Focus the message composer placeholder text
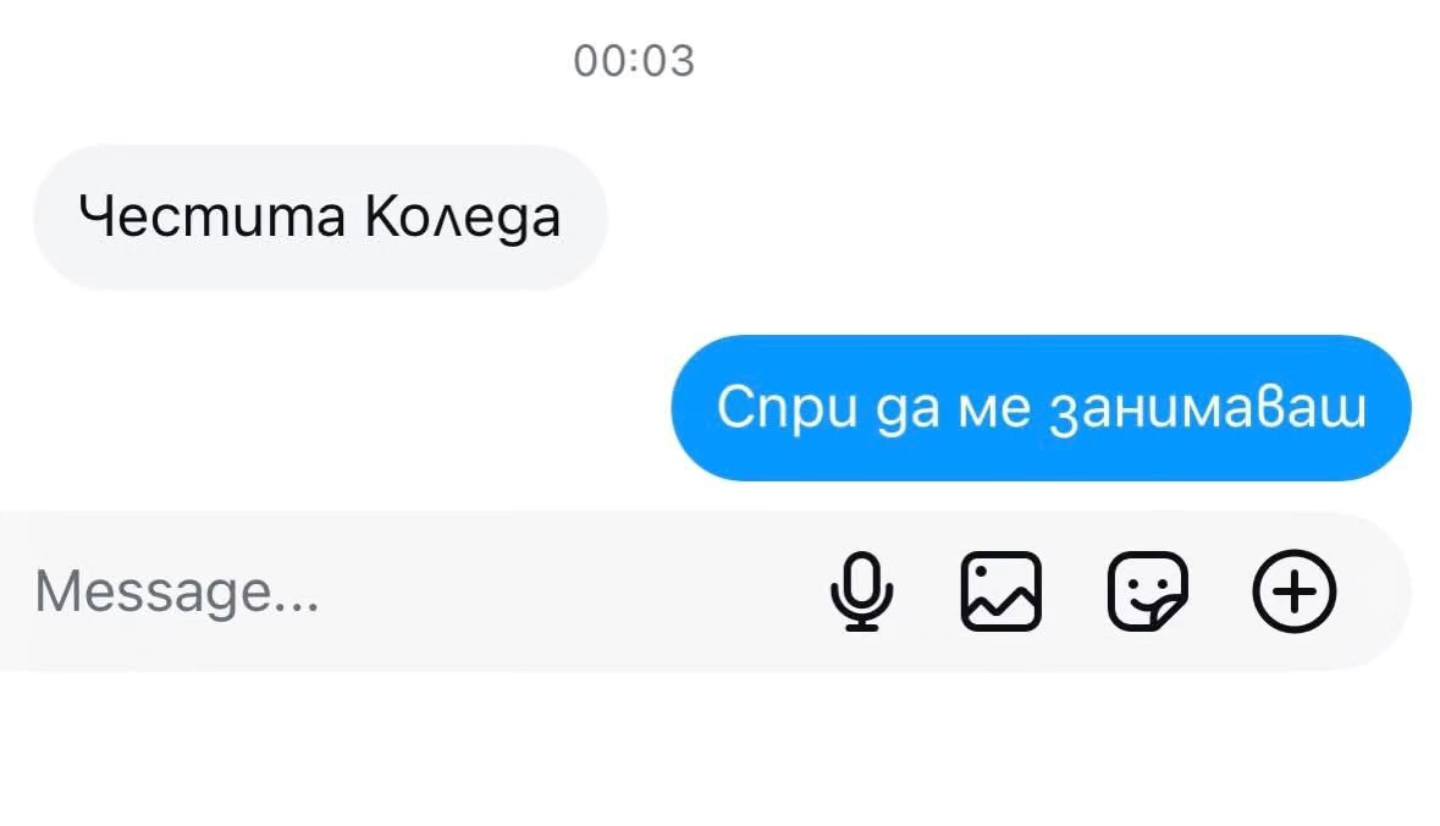Viewport: 1440px width, 826px height. 177,592
